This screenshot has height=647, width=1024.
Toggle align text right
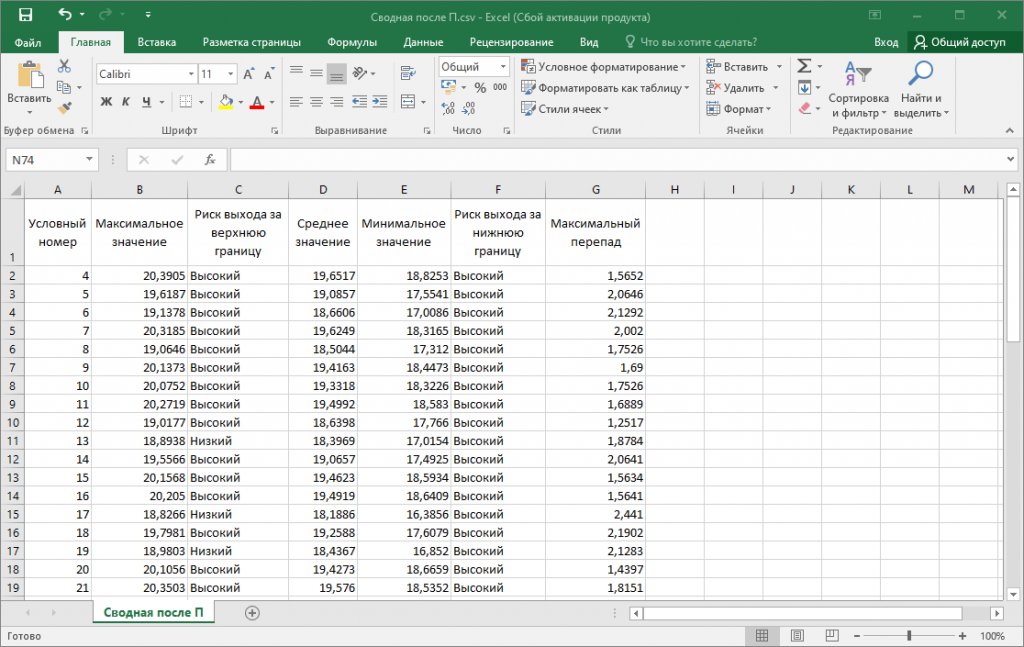coord(337,102)
